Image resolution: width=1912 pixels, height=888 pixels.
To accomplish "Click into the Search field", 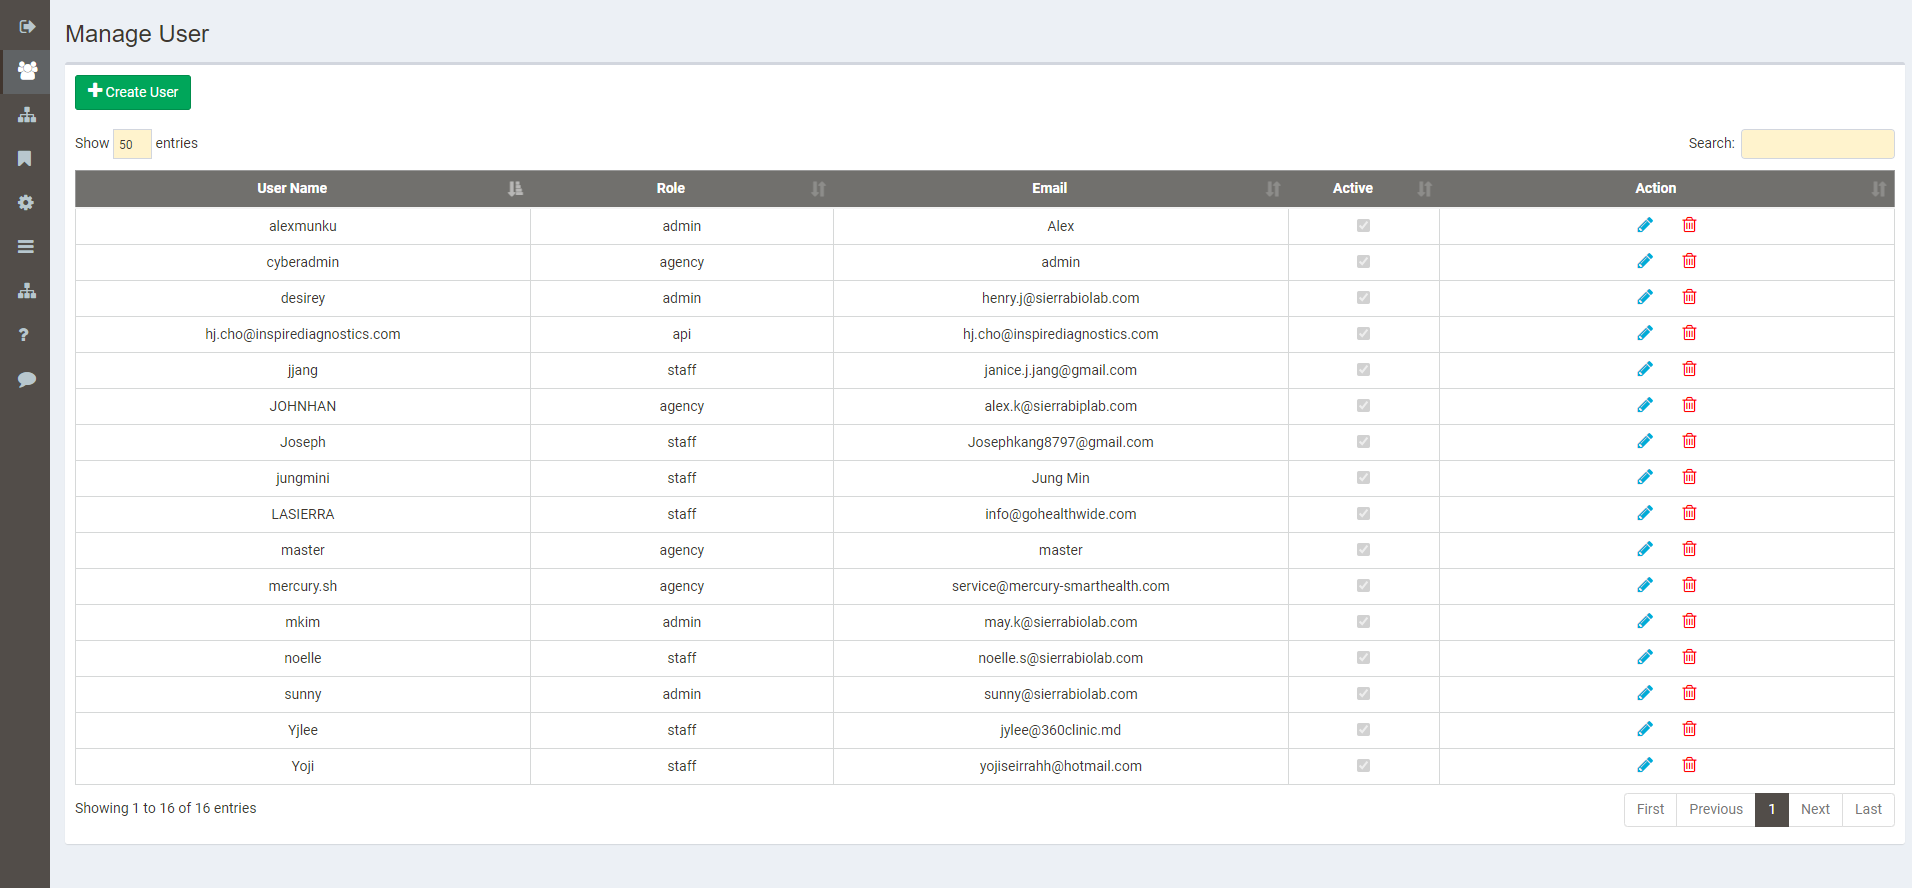I will point(1816,144).
